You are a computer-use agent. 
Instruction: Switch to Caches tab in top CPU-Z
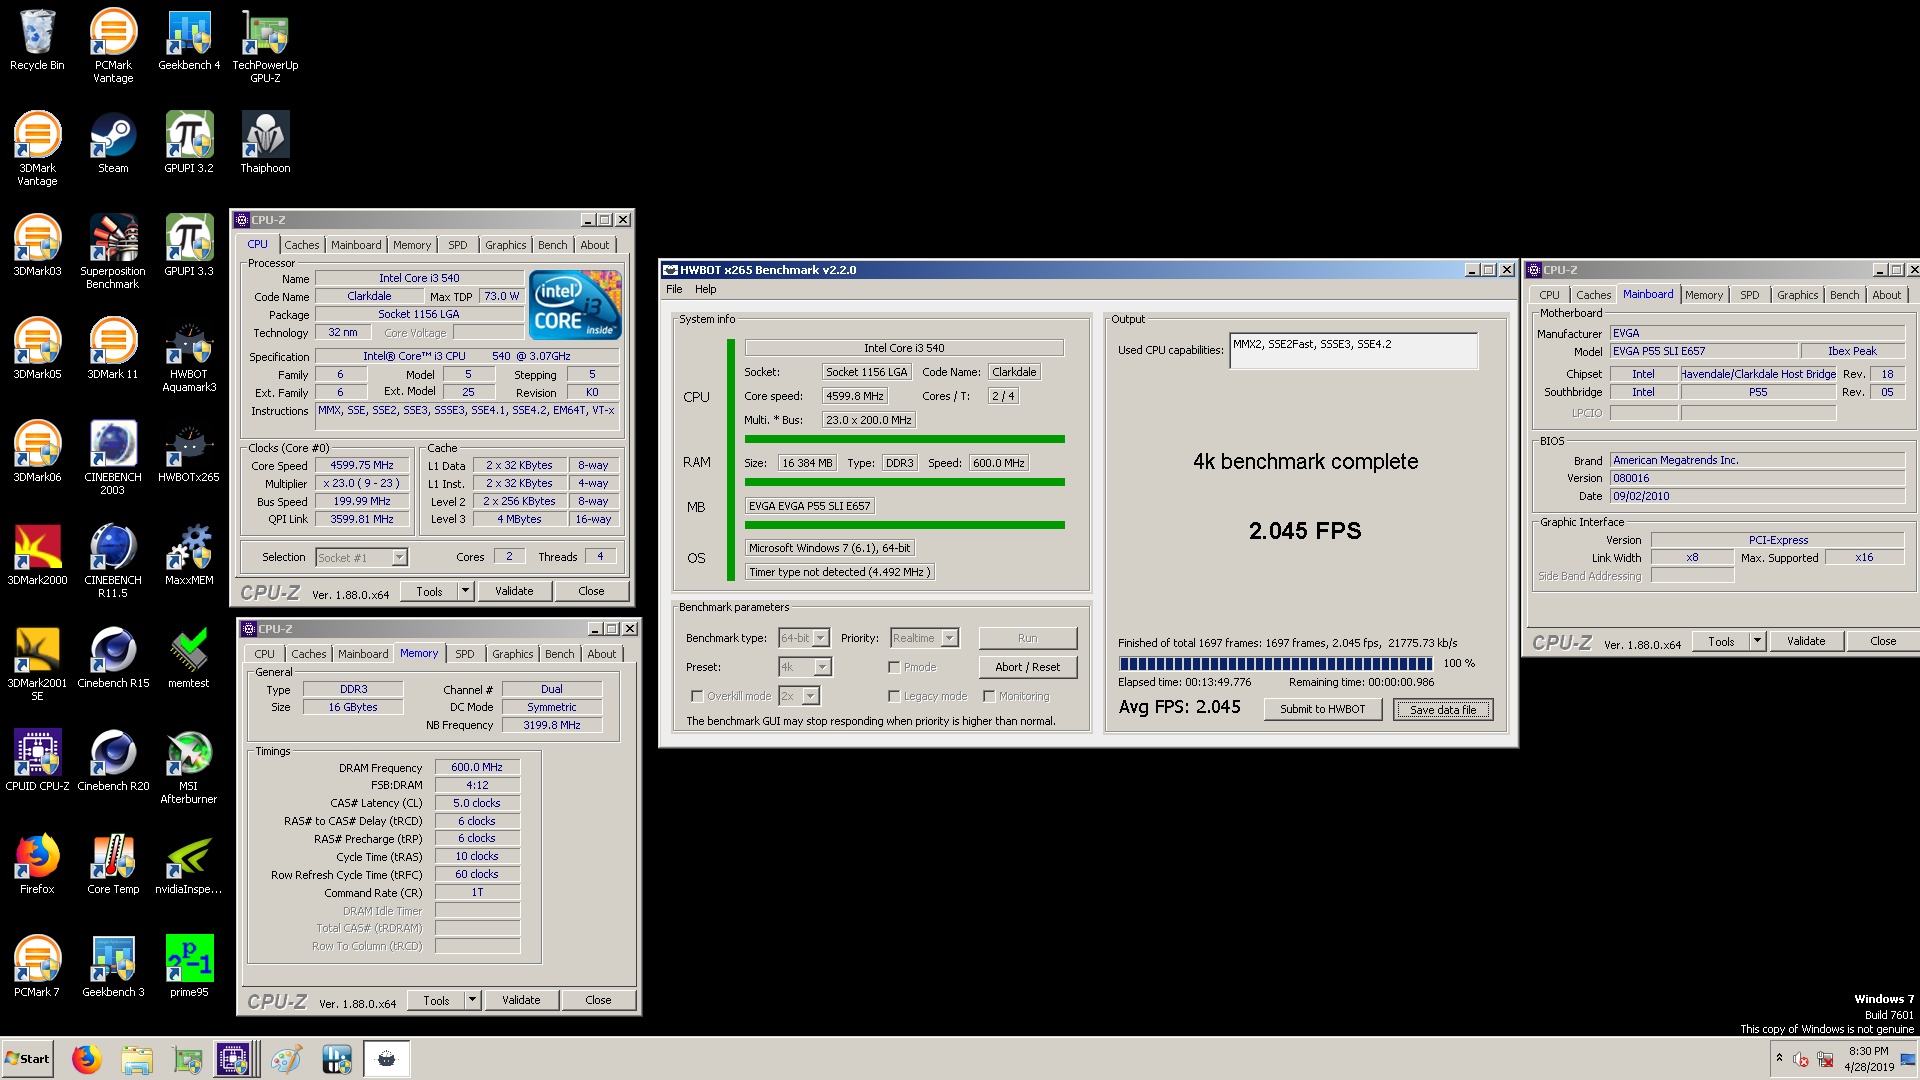pos(301,245)
